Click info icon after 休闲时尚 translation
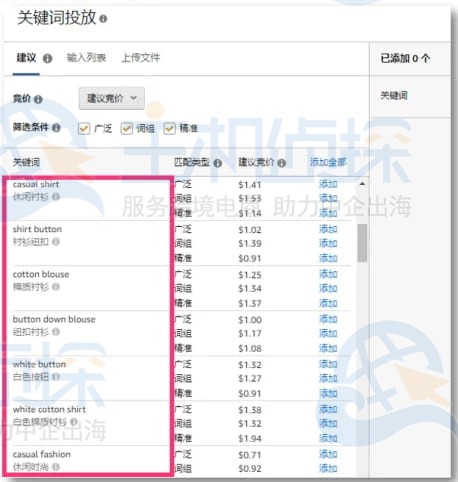The image size is (458, 482). point(56,467)
